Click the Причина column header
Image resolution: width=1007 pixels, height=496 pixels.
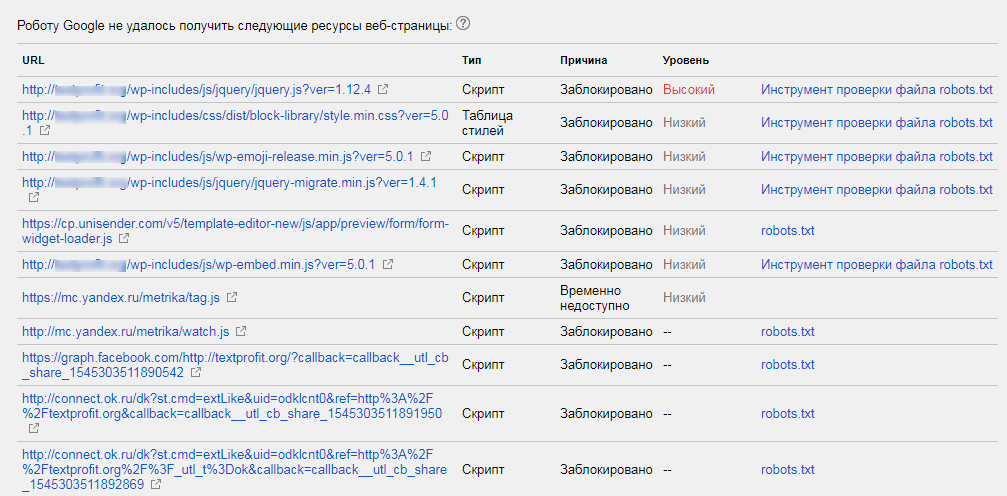[x=583, y=60]
